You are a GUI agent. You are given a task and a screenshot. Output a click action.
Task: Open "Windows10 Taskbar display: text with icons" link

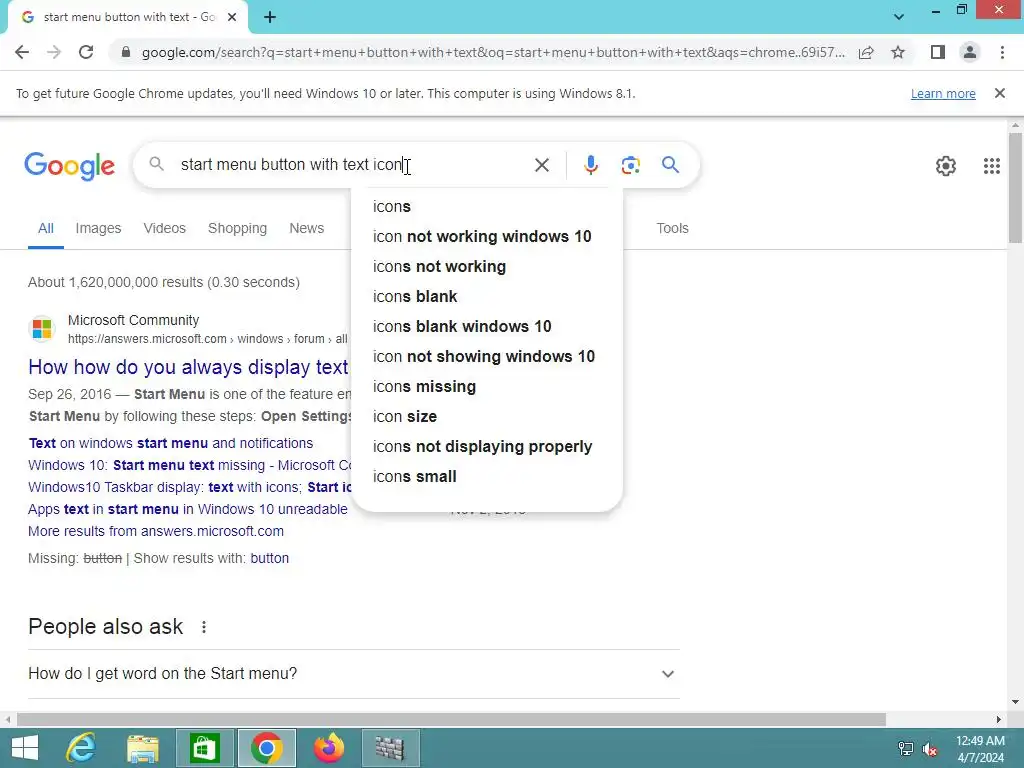[189, 487]
